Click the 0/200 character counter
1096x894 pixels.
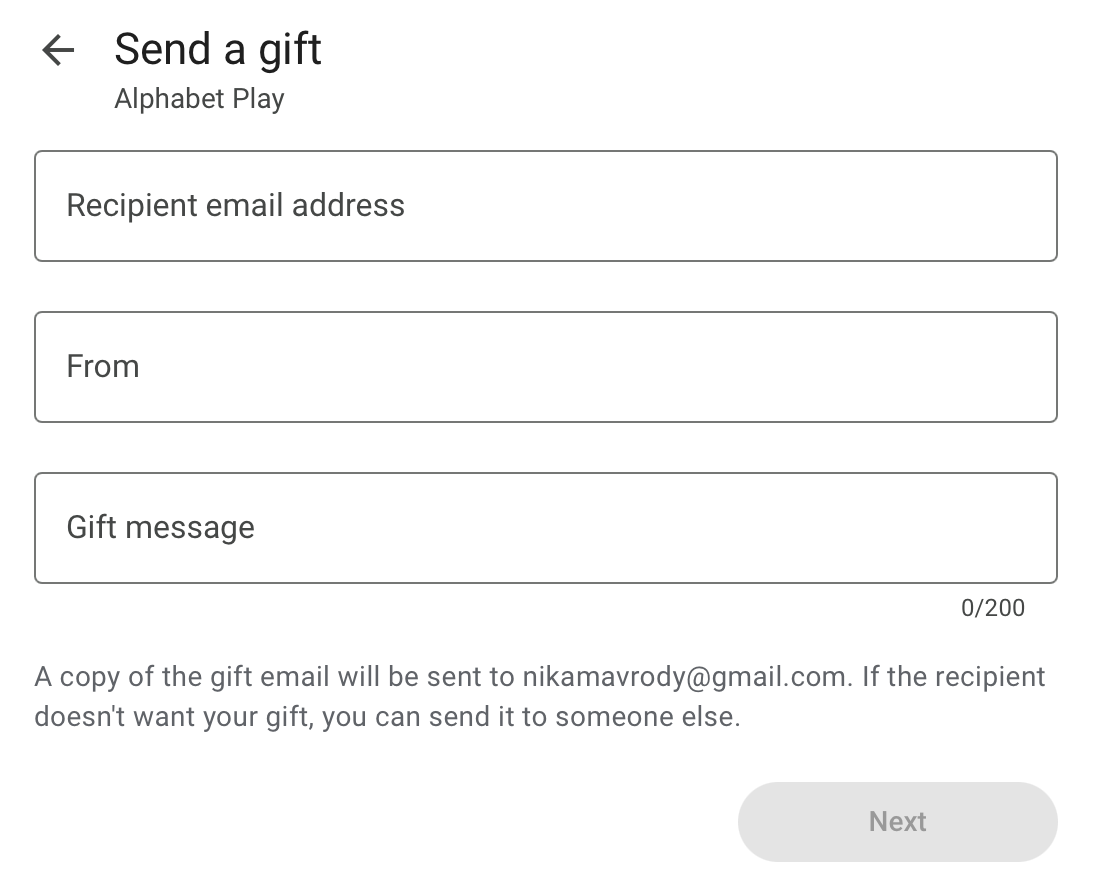click(x=994, y=607)
